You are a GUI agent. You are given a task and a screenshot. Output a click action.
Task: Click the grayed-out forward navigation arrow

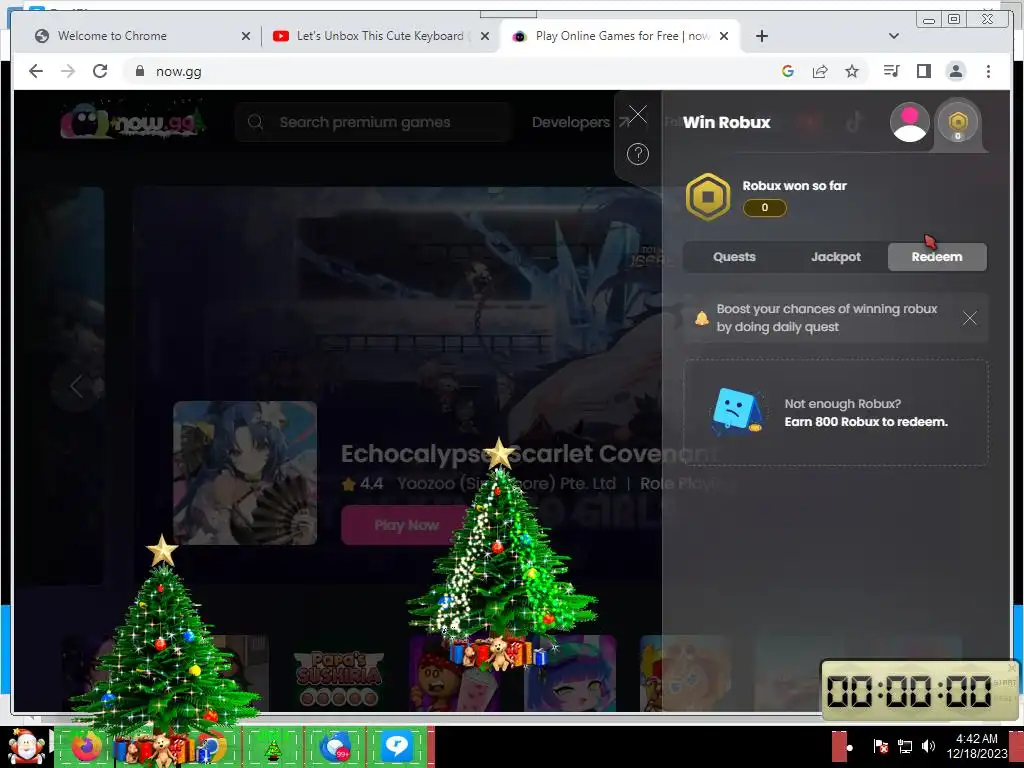[x=68, y=71]
